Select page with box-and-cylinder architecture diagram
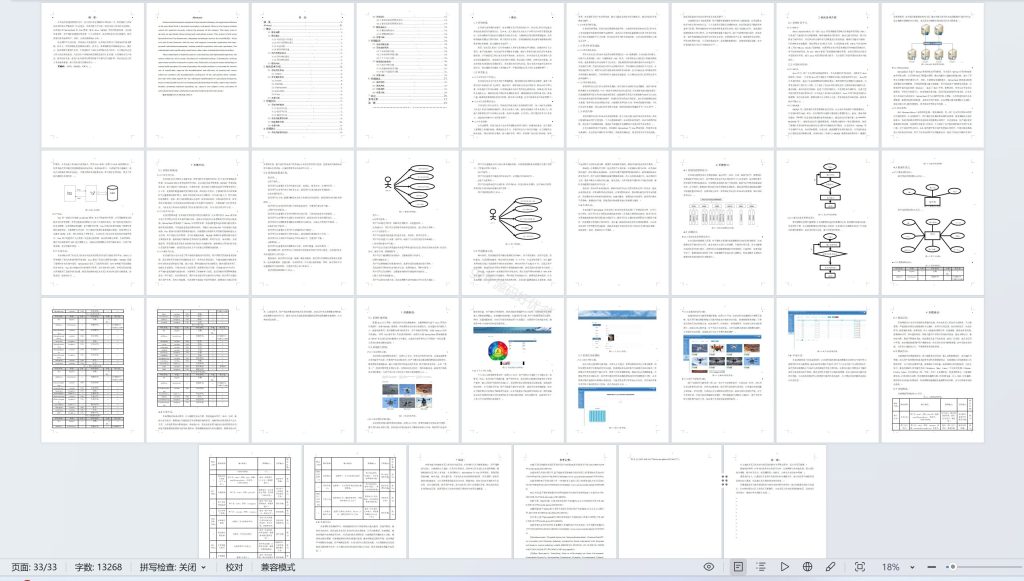 93,223
